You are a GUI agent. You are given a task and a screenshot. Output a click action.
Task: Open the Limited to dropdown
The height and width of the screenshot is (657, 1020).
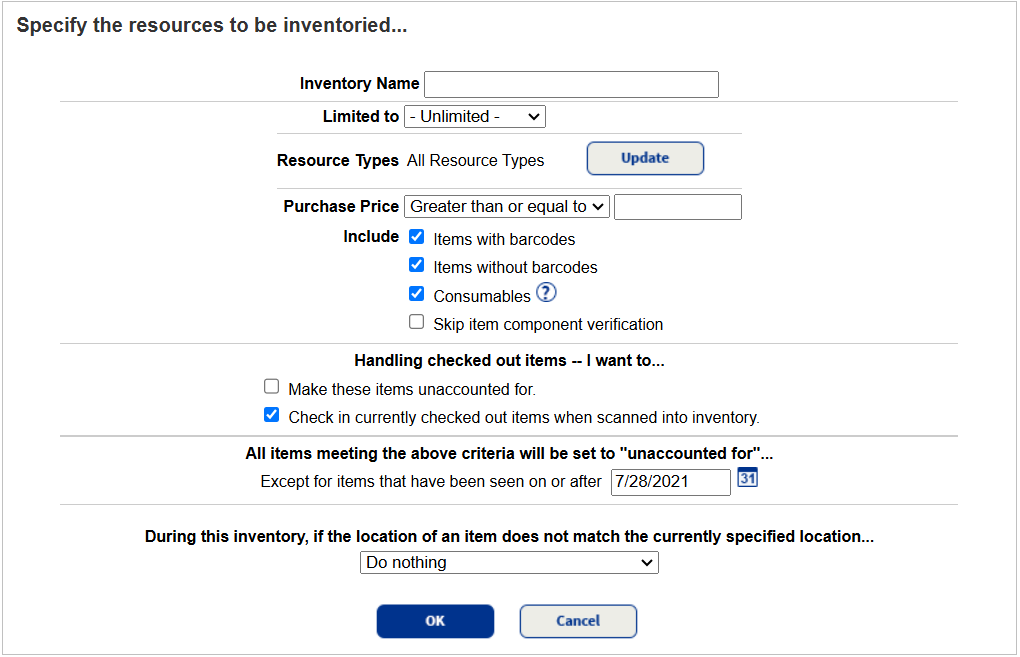(x=474, y=116)
